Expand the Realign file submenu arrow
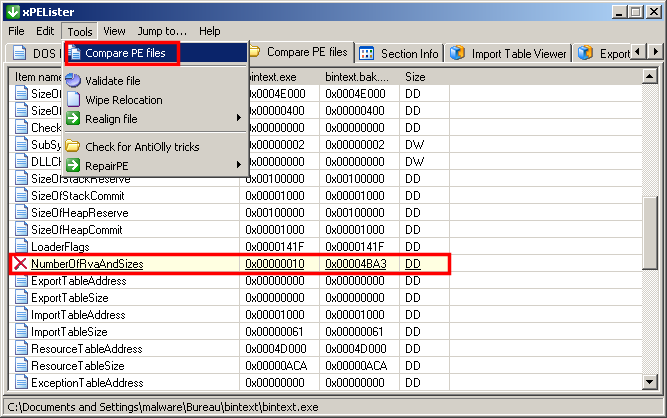The image size is (667, 418). click(x=238, y=119)
